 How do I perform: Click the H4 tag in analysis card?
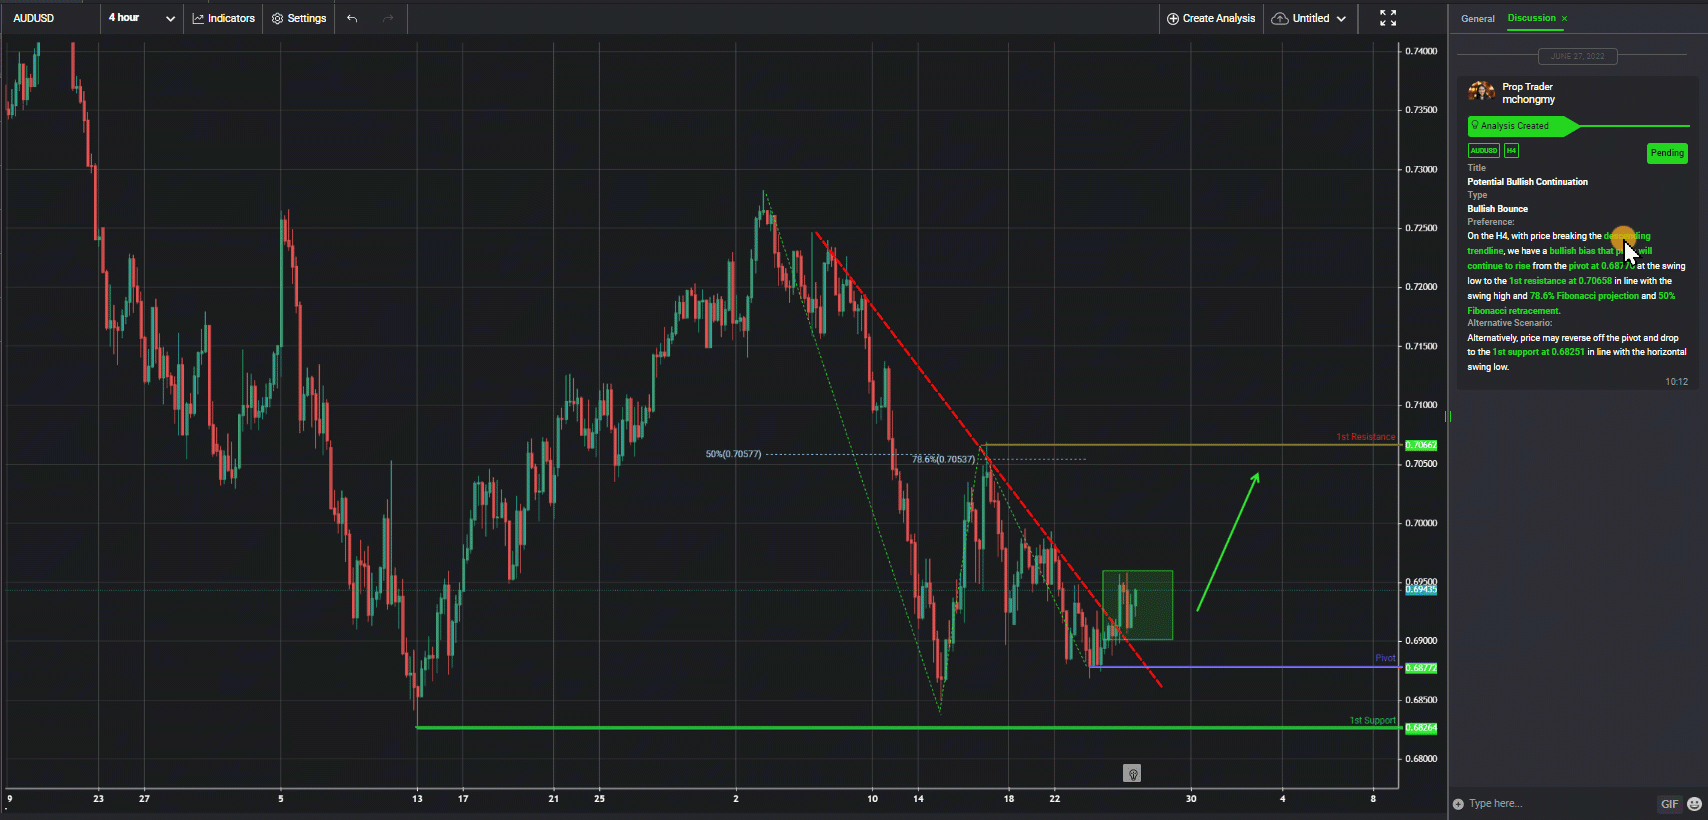click(1511, 151)
